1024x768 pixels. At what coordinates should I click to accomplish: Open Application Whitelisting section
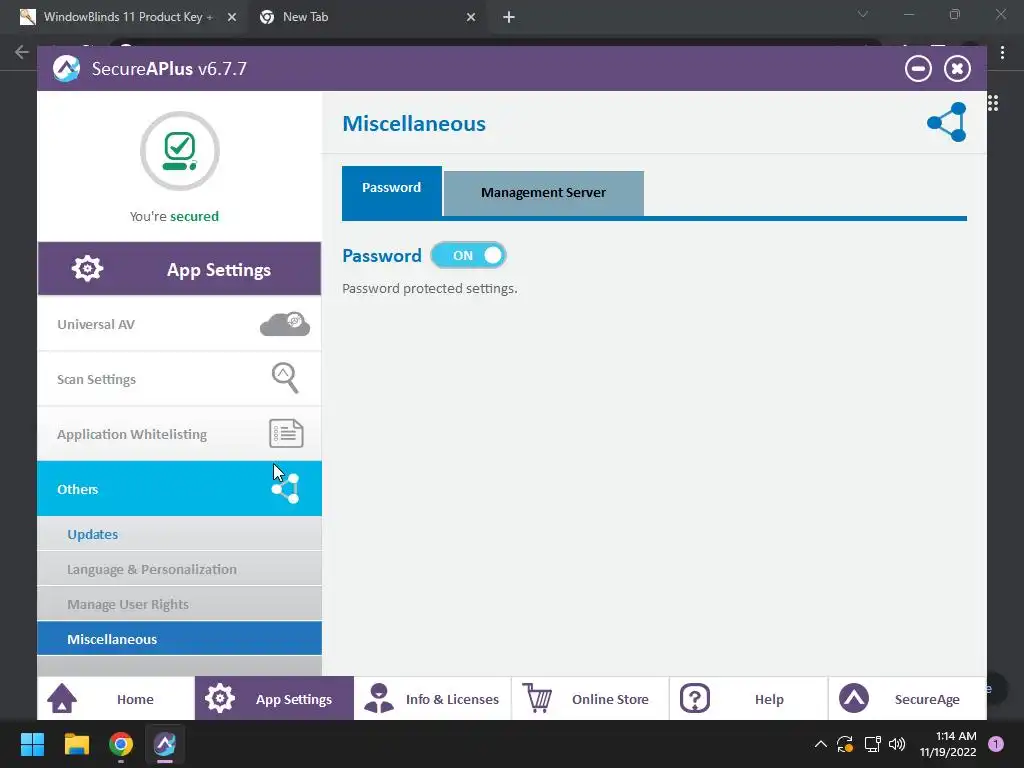180,434
